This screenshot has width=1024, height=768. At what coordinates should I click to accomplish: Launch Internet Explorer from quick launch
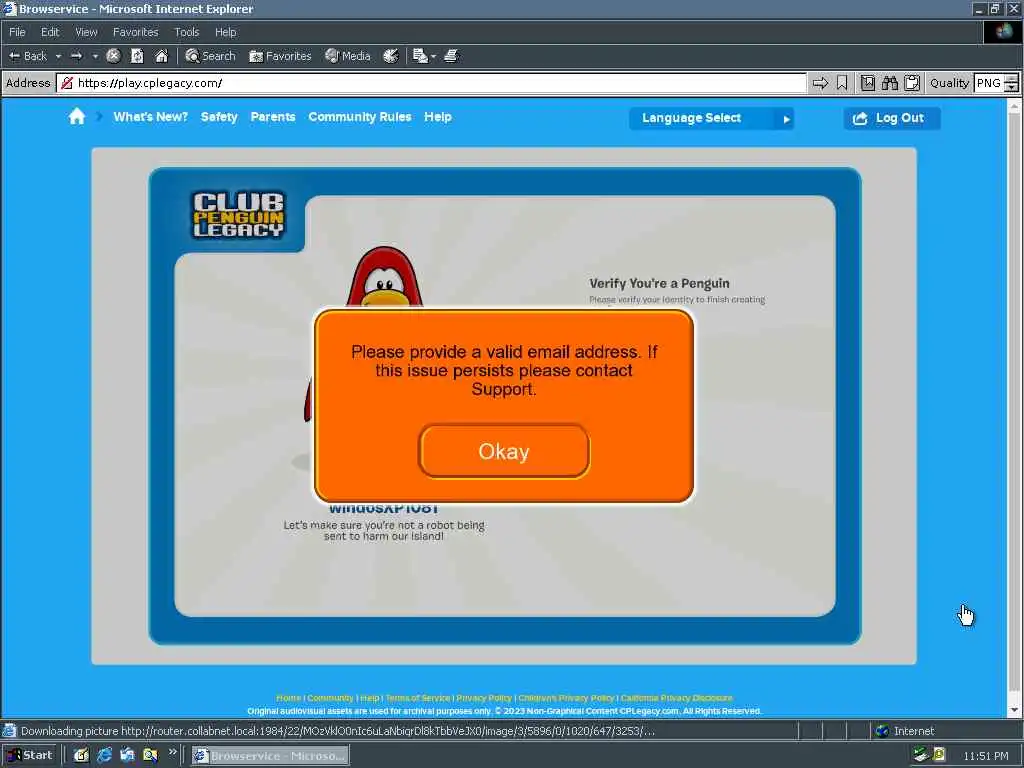[x=104, y=756]
